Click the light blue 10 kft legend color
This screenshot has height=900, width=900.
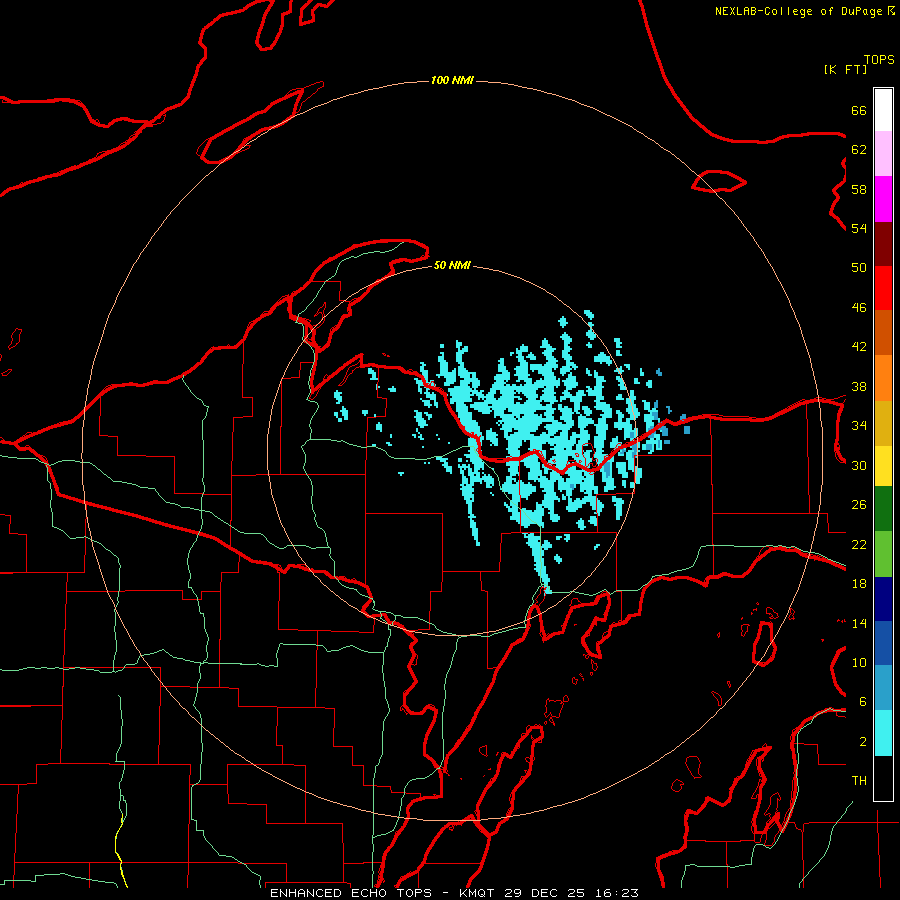883,688
